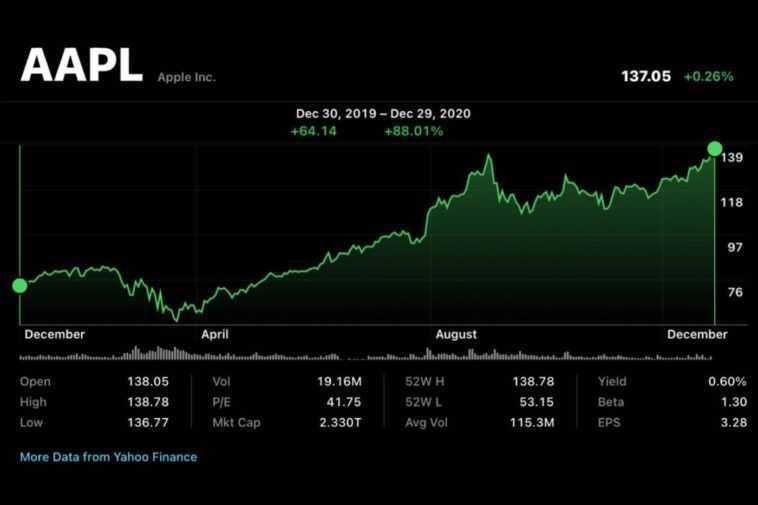Click the Mkt Cap label
The height and width of the screenshot is (505, 758).
(236, 423)
